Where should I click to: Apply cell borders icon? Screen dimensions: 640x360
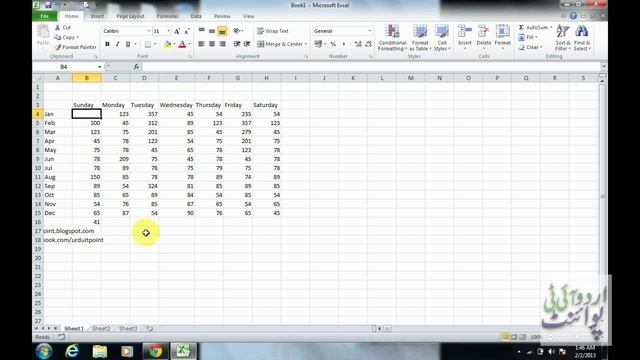148,44
